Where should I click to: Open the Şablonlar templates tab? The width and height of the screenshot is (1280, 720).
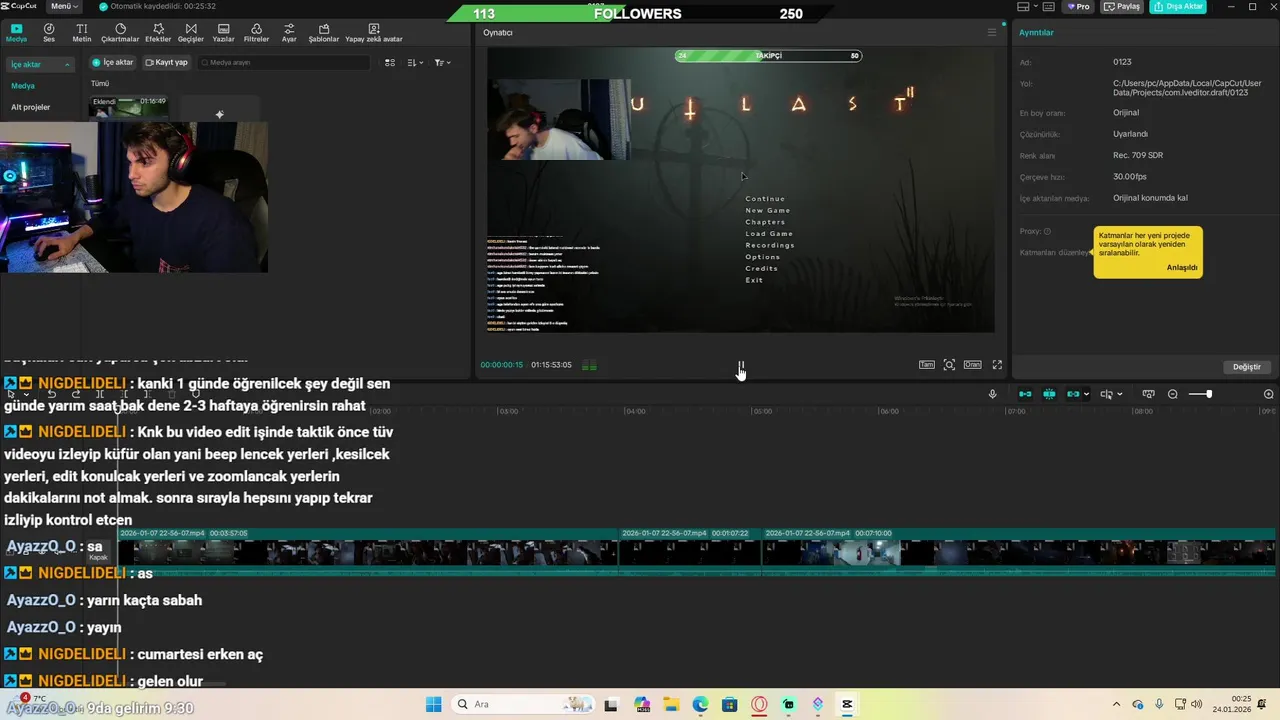click(x=323, y=33)
